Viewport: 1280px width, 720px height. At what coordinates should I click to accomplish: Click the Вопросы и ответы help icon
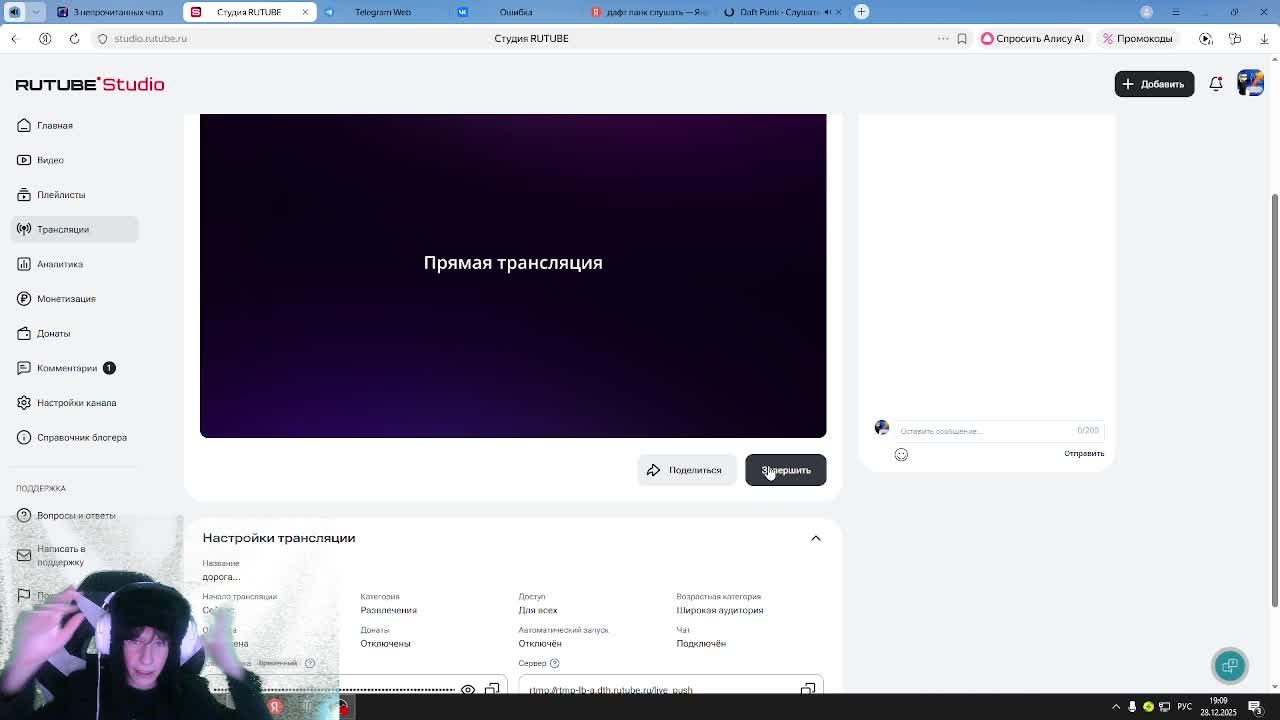(24, 515)
